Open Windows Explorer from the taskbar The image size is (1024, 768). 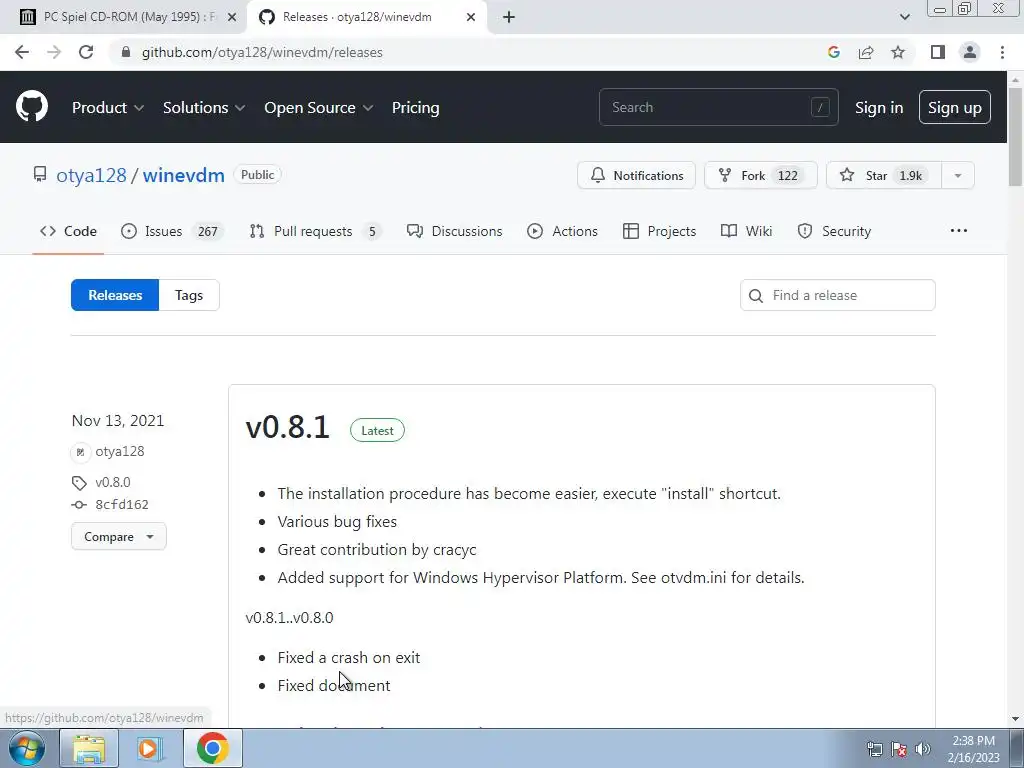[89, 748]
